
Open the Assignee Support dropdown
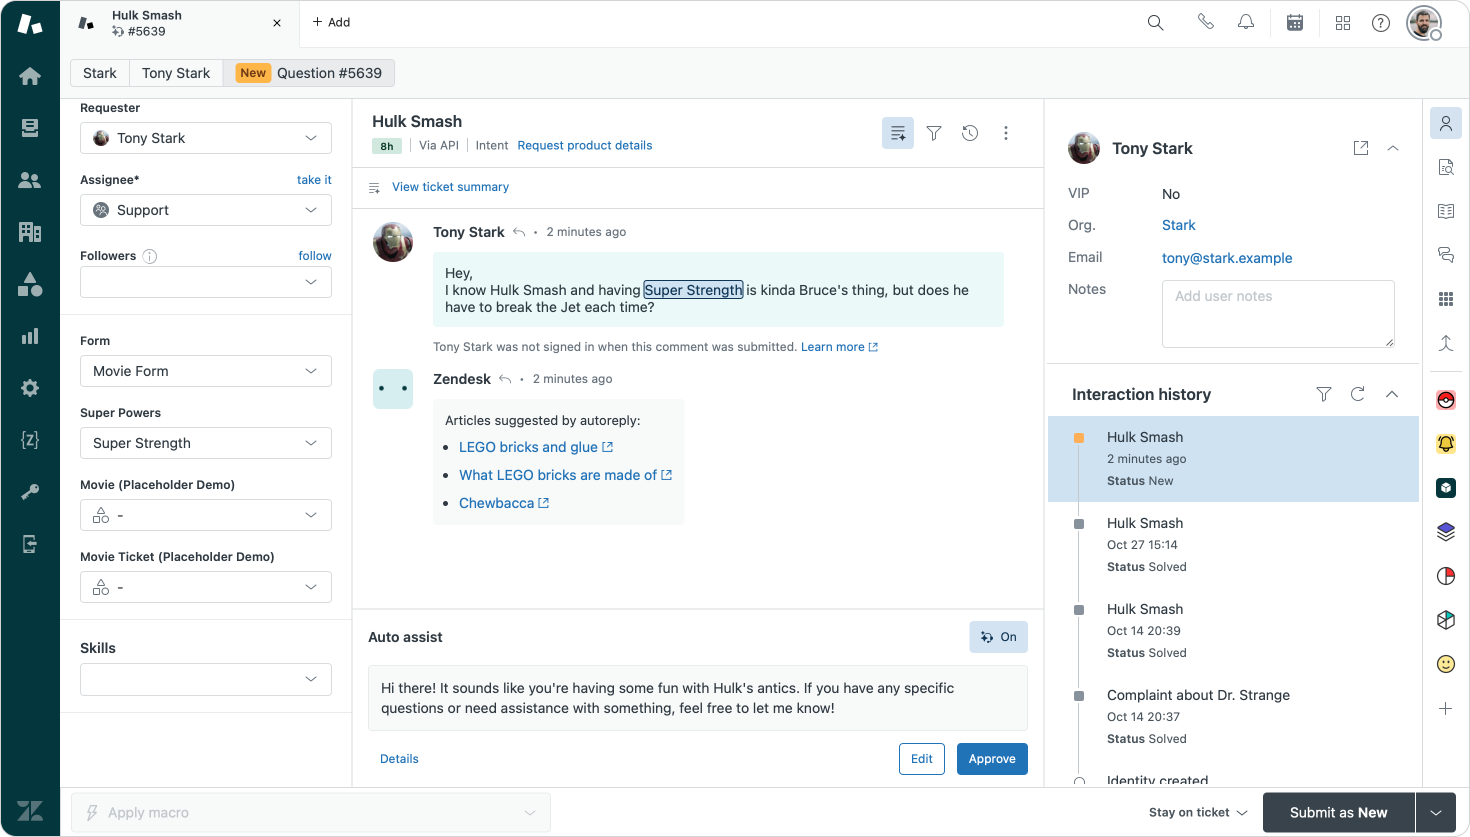(x=206, y=210)
